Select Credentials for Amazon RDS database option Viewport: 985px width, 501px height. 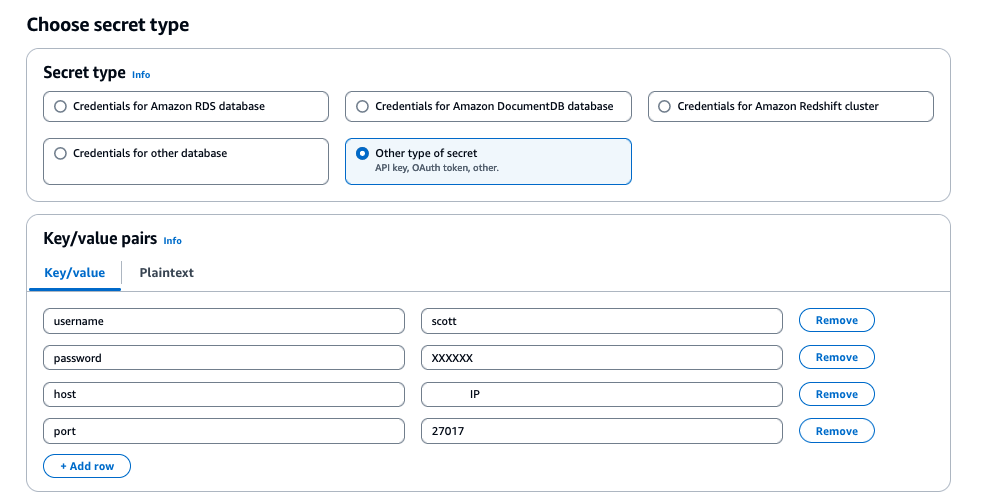click(61, 106)
